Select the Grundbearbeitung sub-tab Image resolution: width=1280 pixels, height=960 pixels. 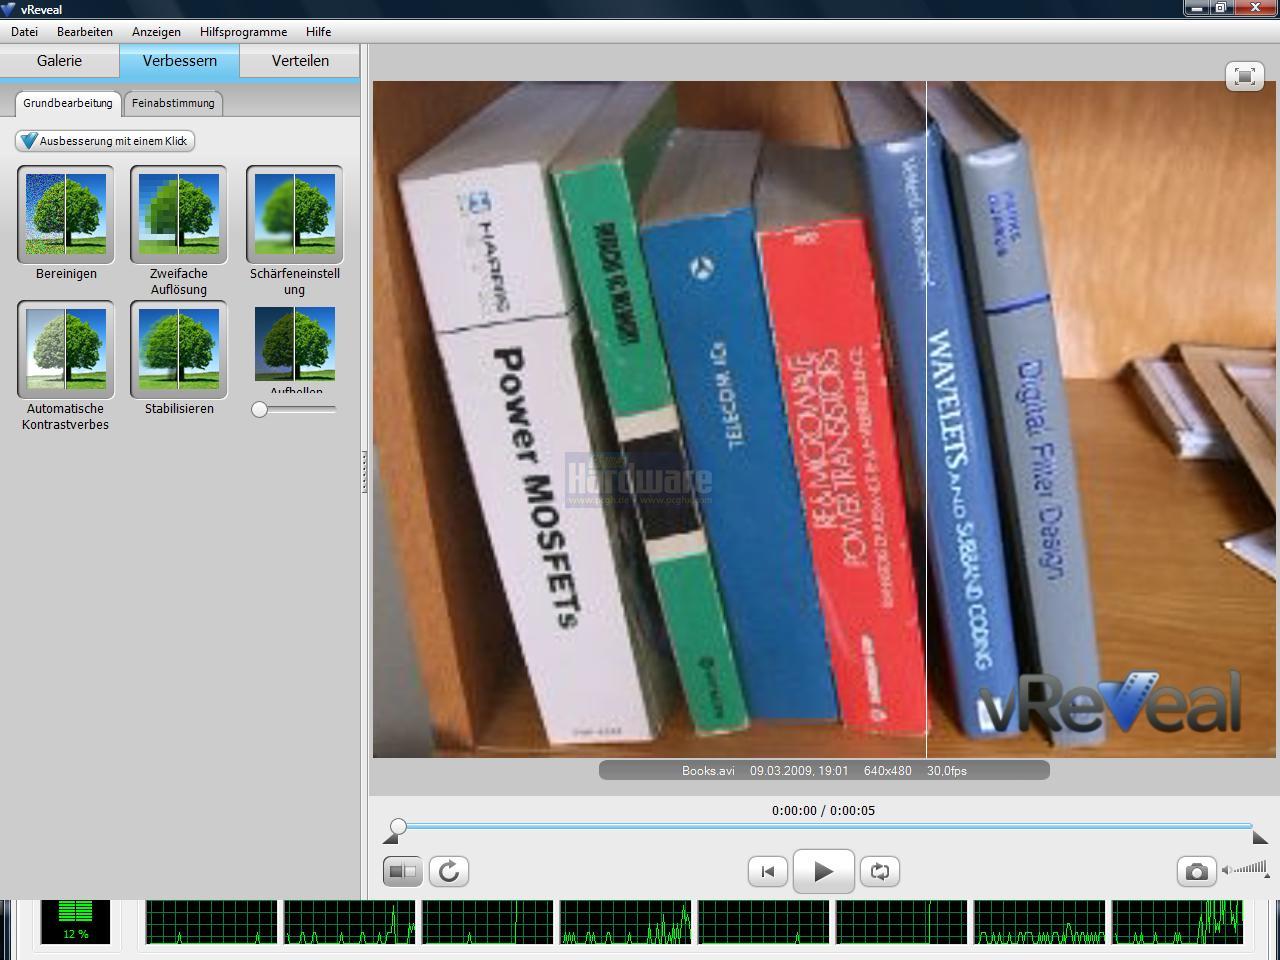tap(68, 103)
